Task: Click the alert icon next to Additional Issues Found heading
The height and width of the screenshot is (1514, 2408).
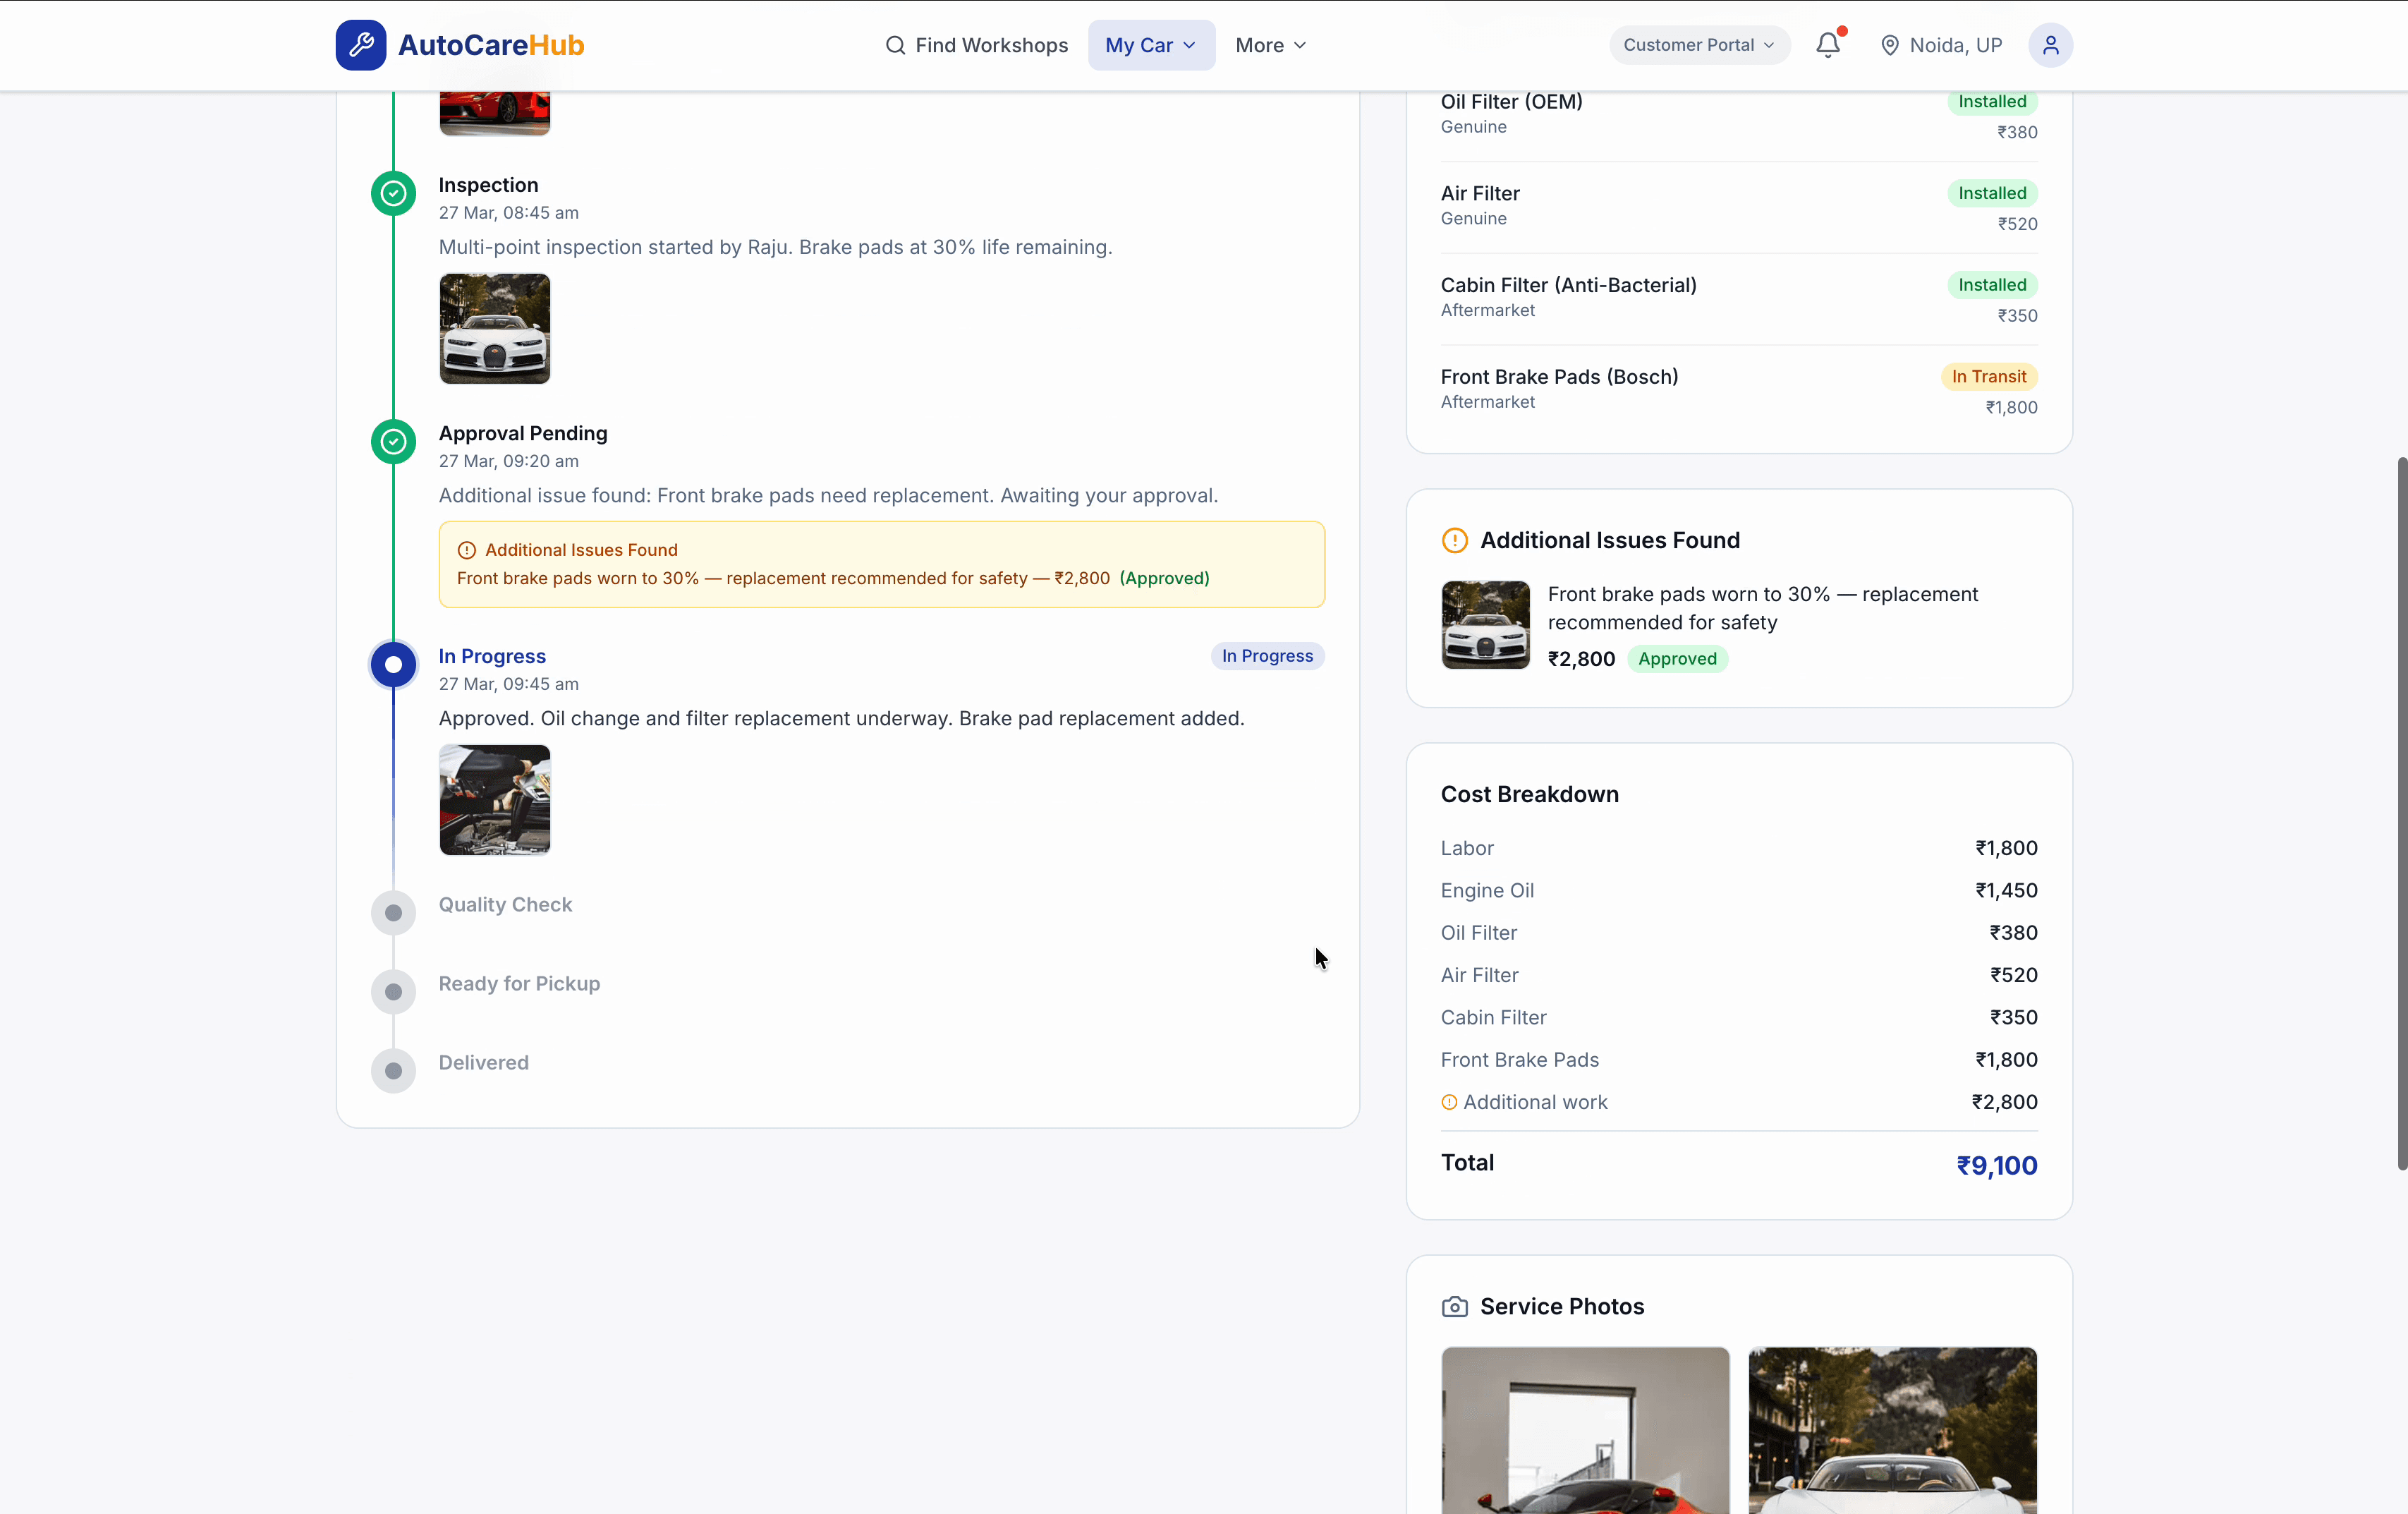Action: [x=1455, y=540]
